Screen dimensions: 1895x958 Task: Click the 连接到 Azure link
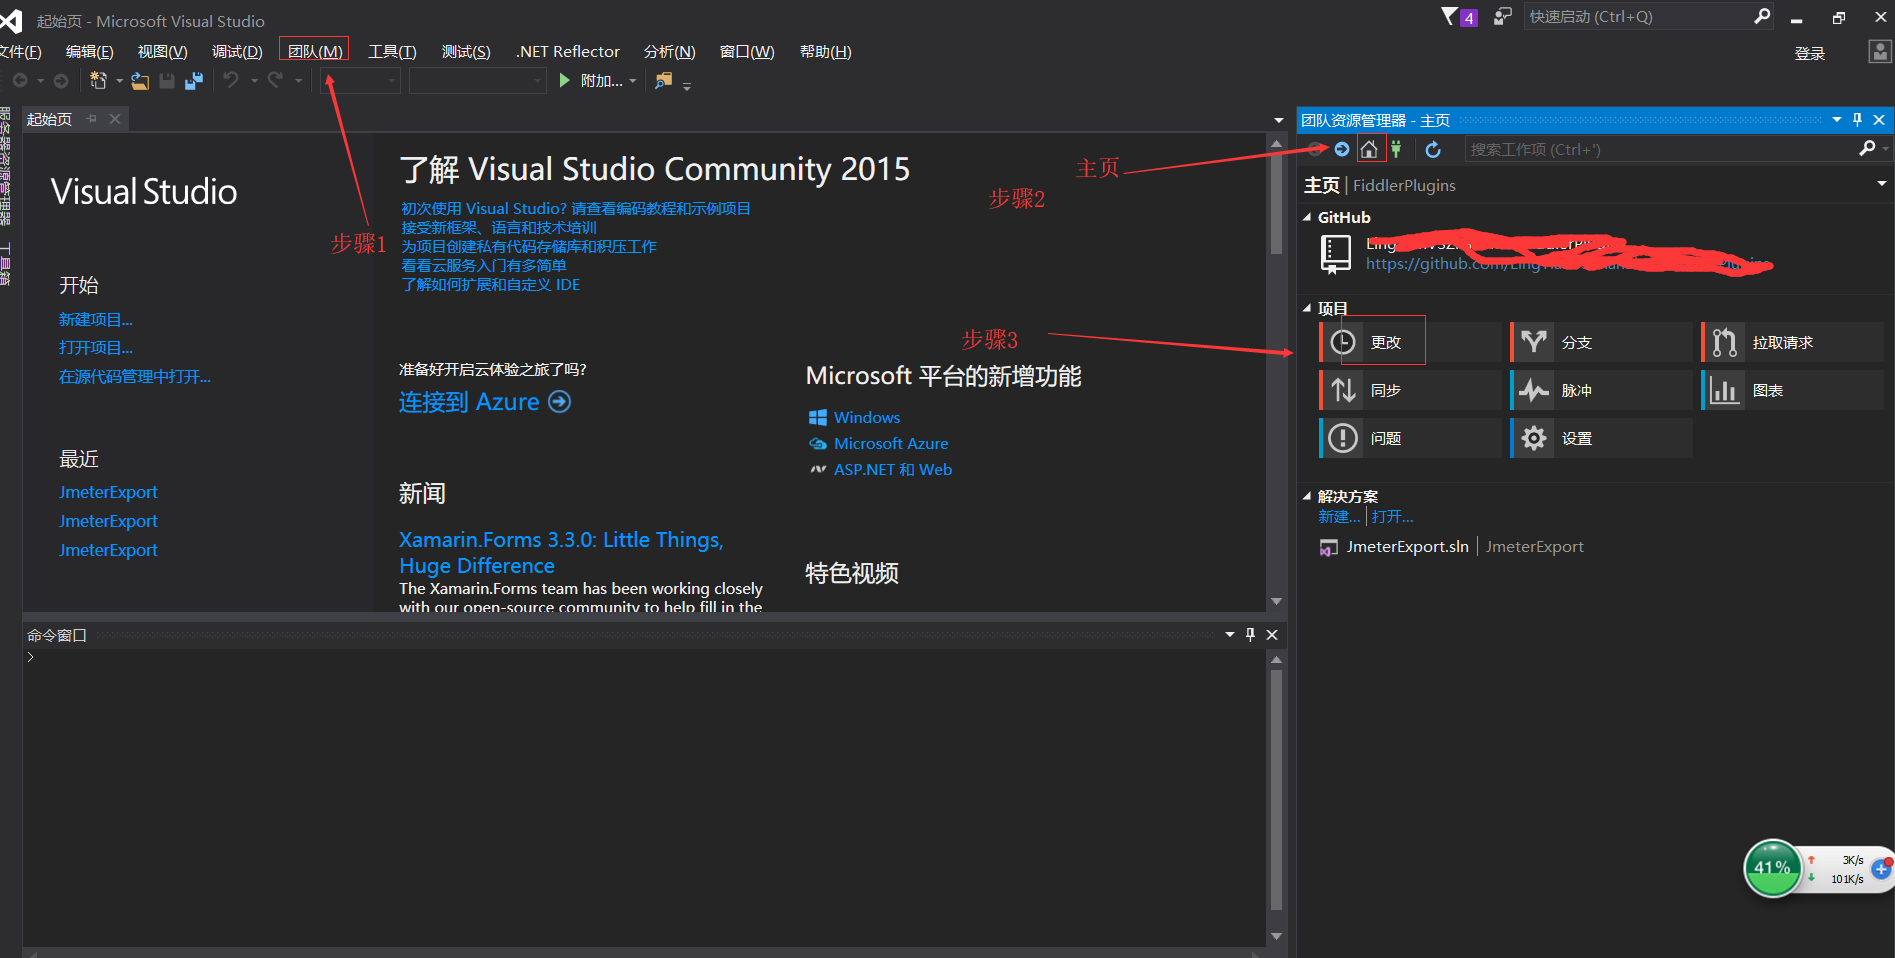(x=485, y=402)
